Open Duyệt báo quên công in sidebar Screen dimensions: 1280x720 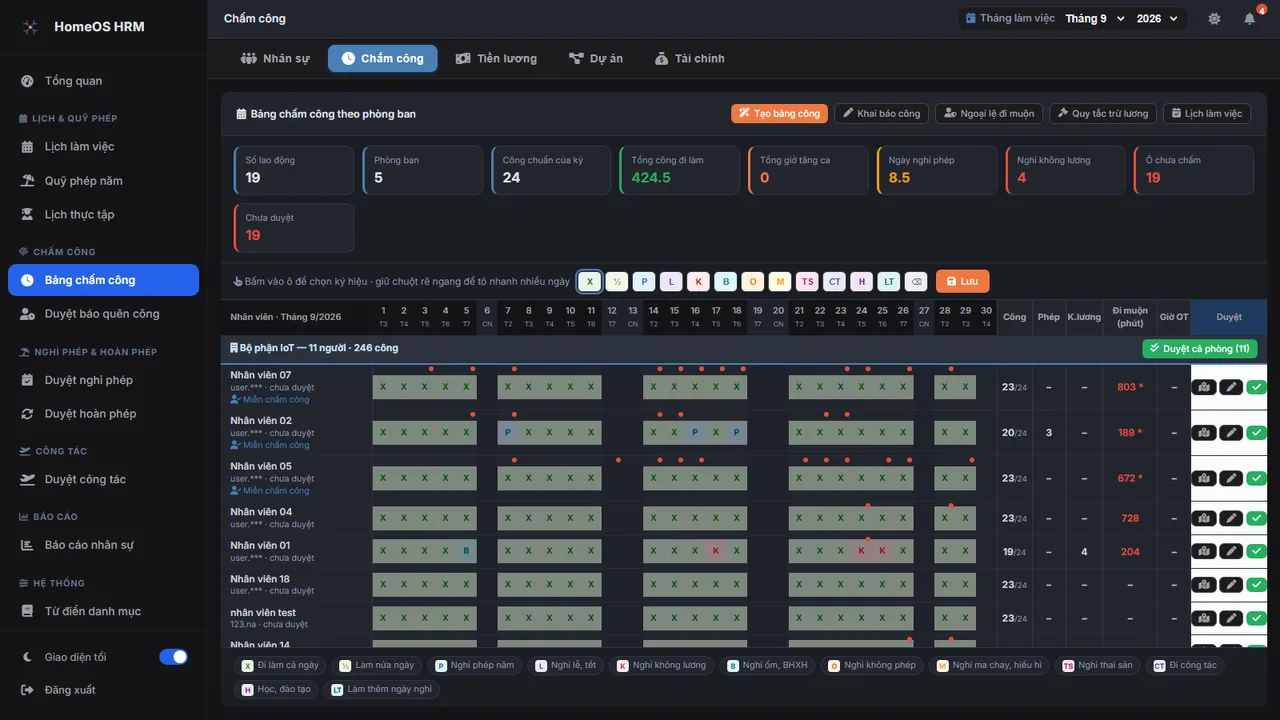[x=103, y=314]
